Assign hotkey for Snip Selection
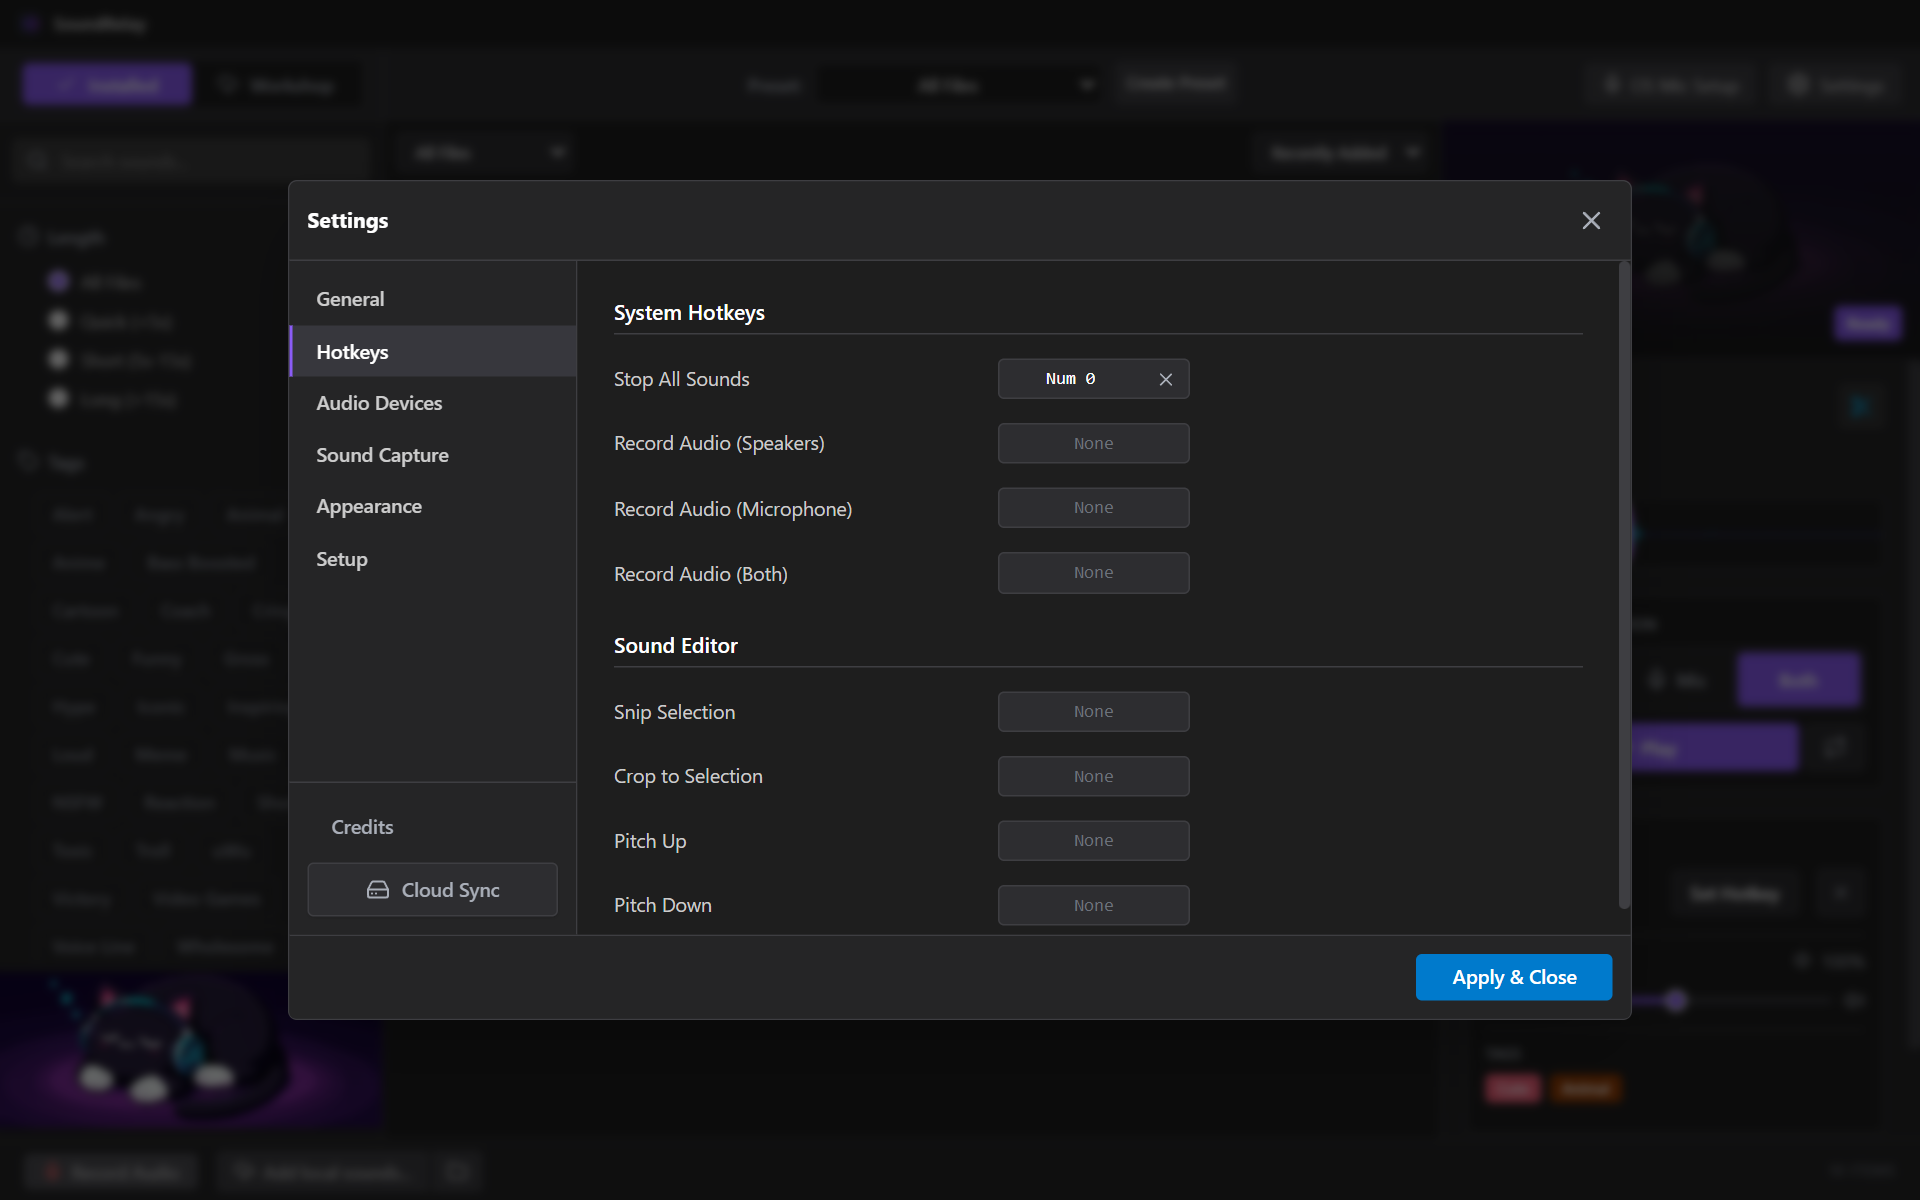 (x=1093, y=712)
